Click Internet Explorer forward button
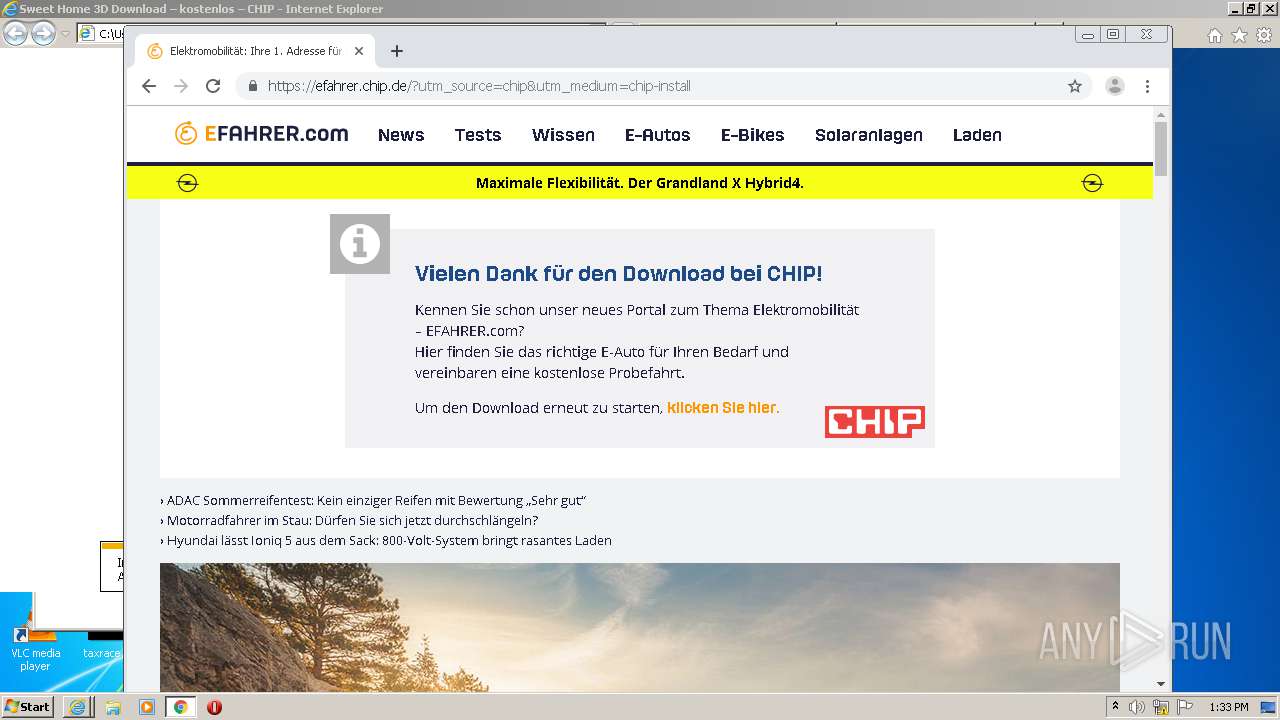1280x720 pixels. [x=43, y=34]
